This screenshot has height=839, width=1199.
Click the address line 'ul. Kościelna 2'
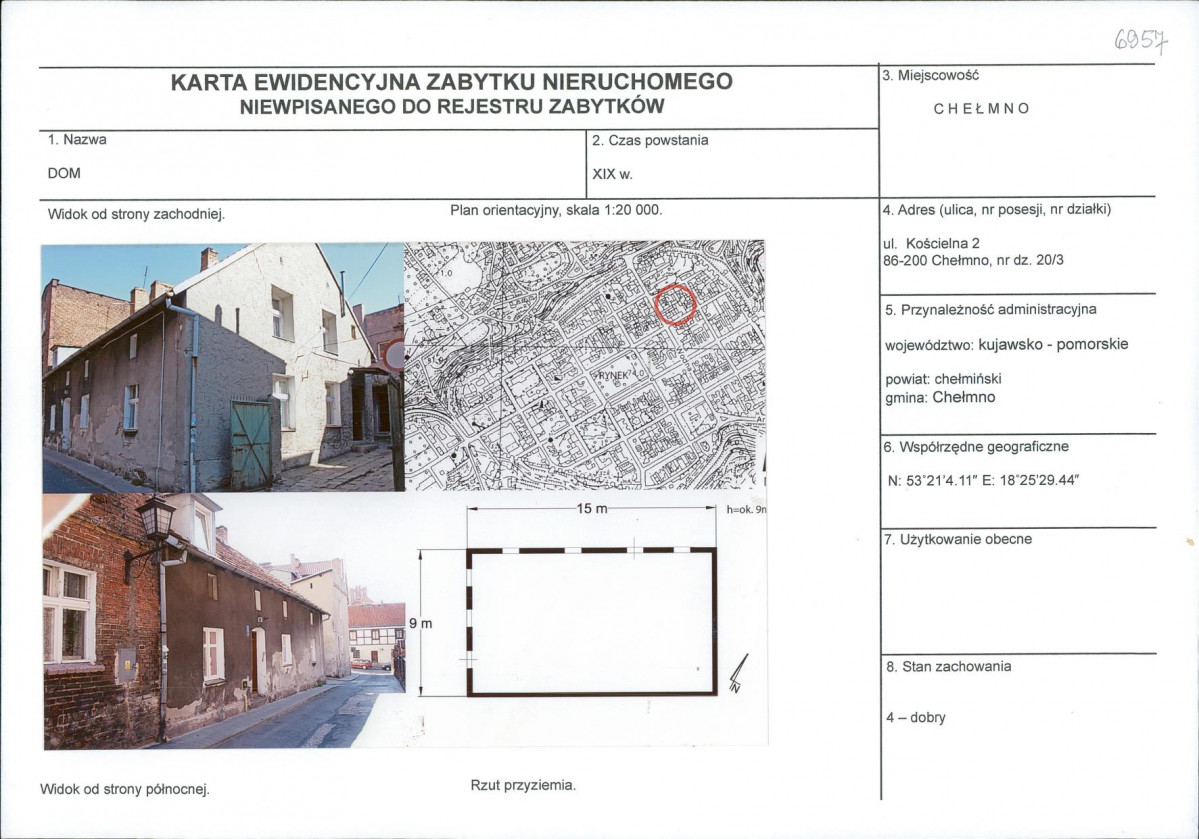tap(931, 244)
